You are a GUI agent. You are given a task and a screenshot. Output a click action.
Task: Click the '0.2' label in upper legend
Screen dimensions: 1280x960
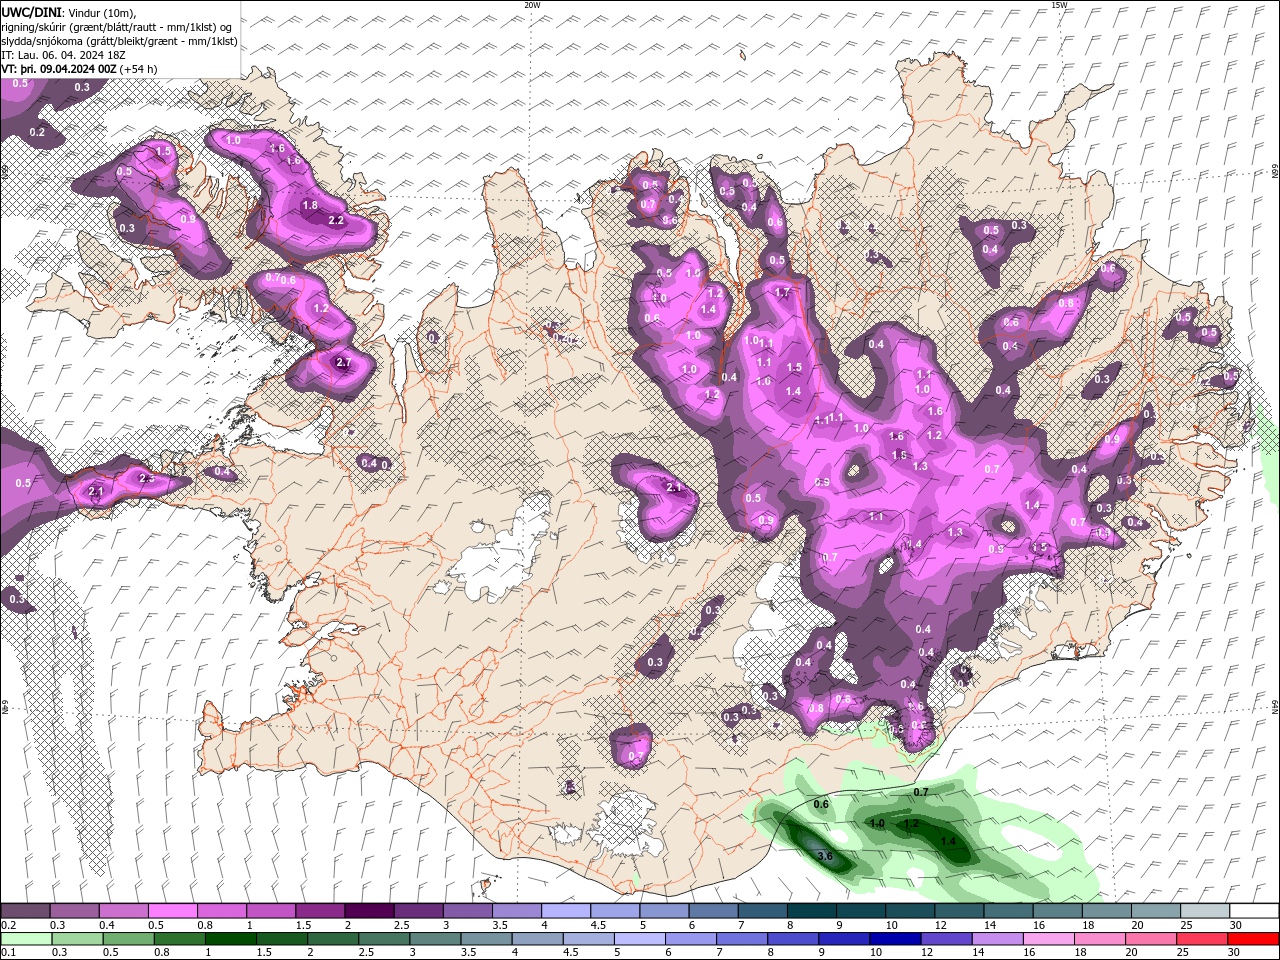8,925
